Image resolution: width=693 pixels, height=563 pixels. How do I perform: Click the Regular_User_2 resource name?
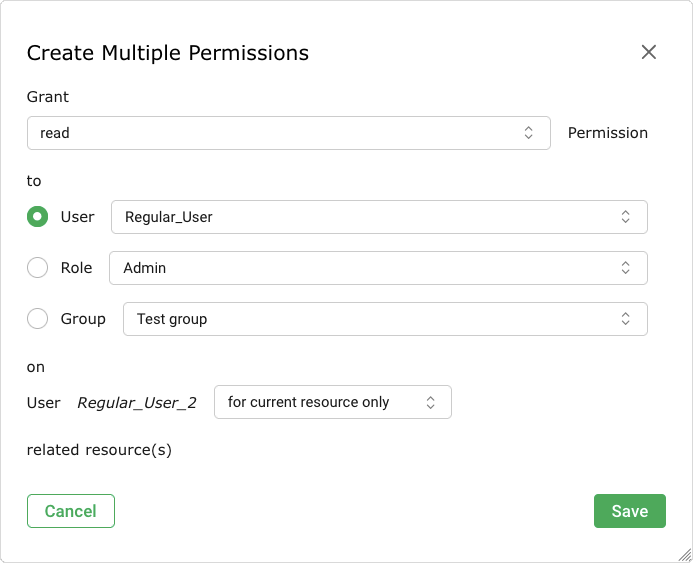point(137,403)
